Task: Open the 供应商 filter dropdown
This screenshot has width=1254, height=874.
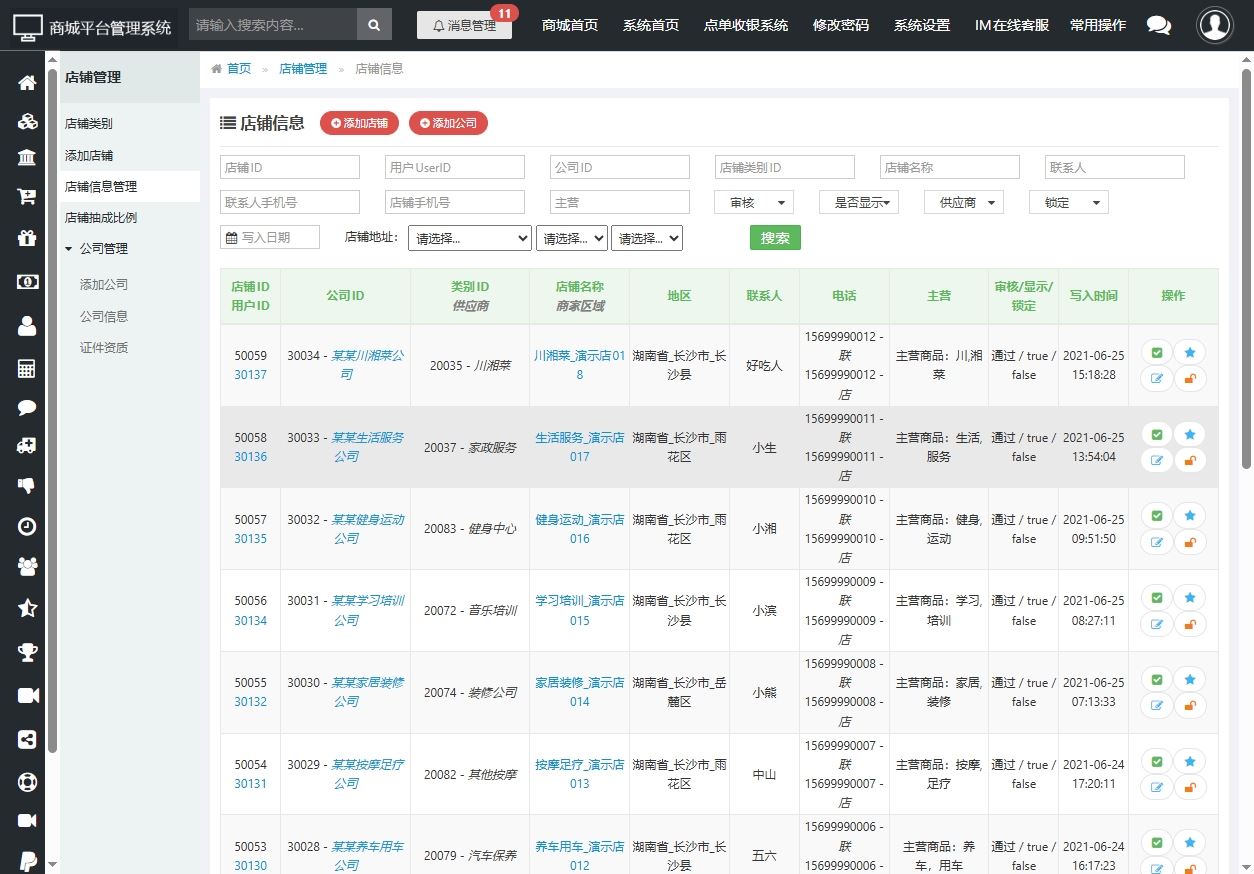Action: (x=964, y=202)
